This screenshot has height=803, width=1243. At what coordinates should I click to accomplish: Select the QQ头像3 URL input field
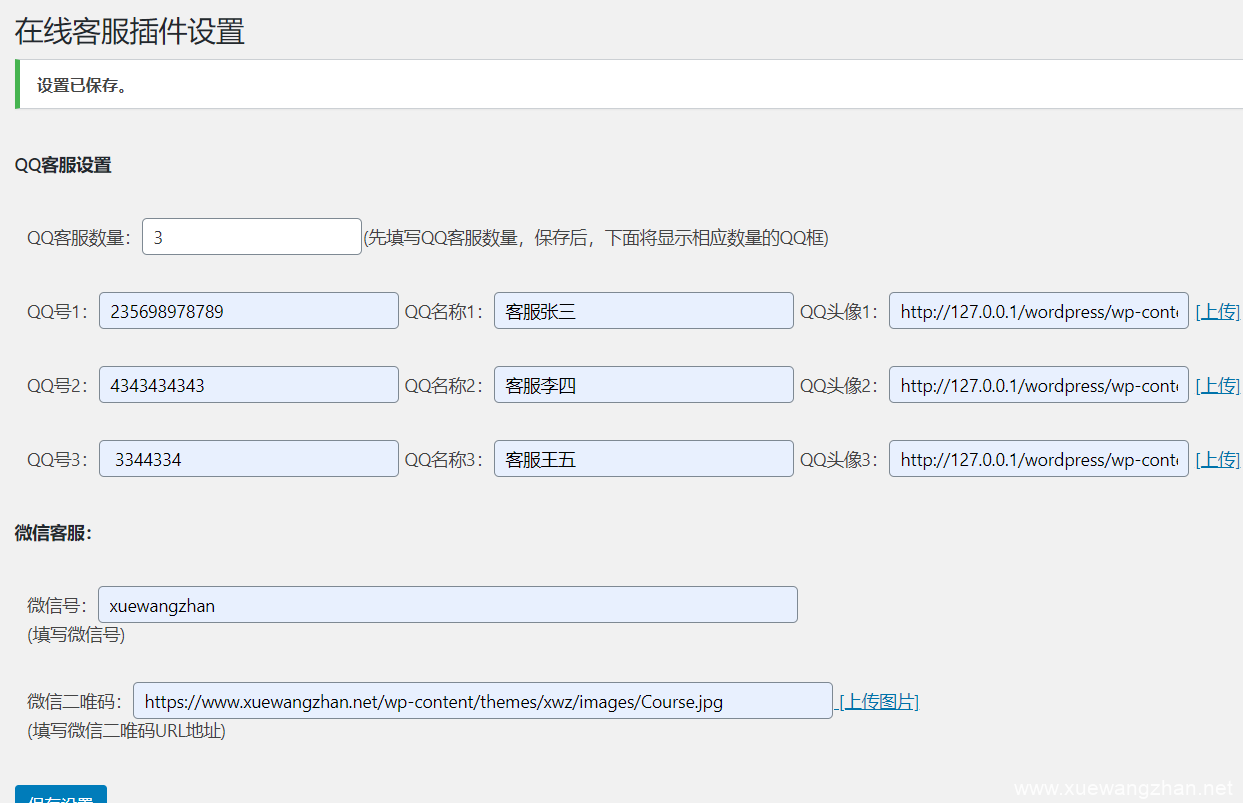[1038, 459]
